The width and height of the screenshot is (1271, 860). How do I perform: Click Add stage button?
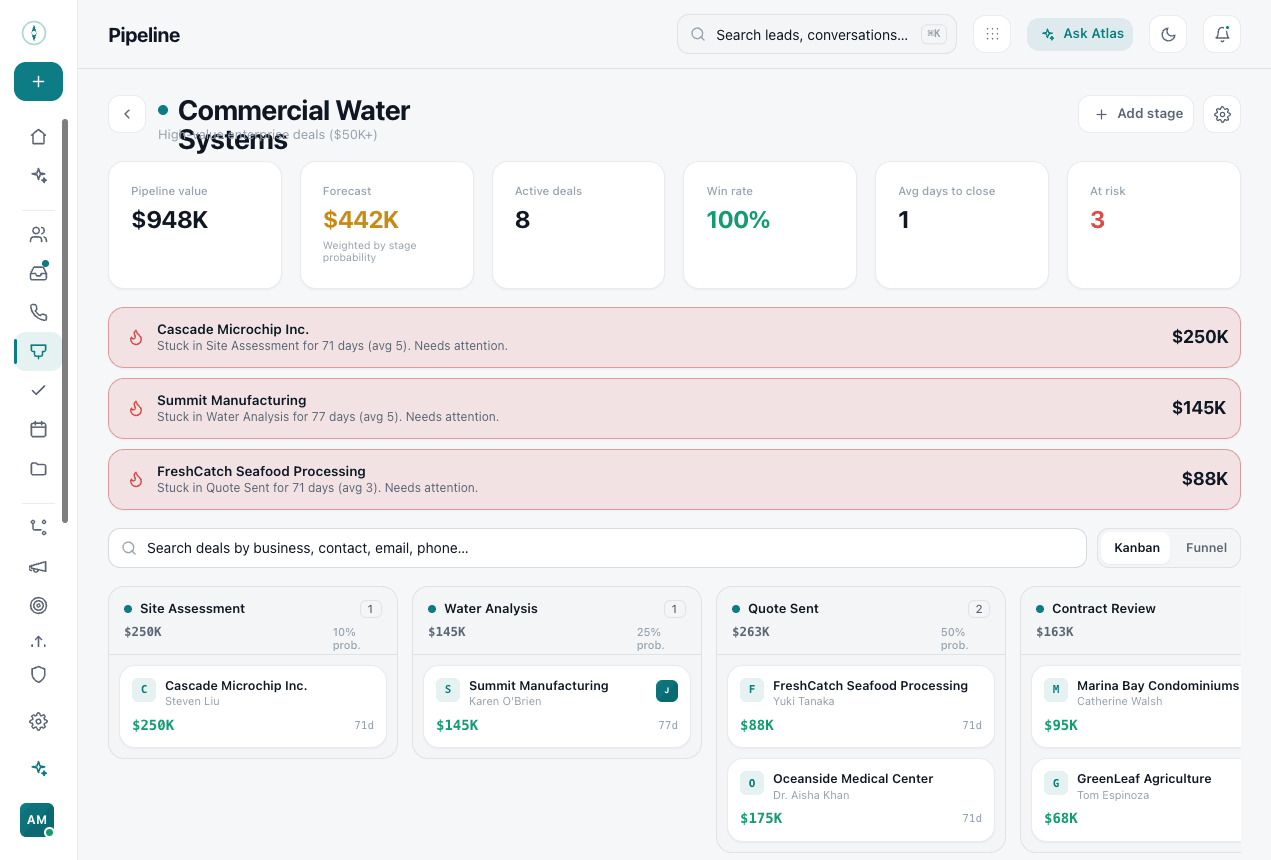(x=1136, y=114)
